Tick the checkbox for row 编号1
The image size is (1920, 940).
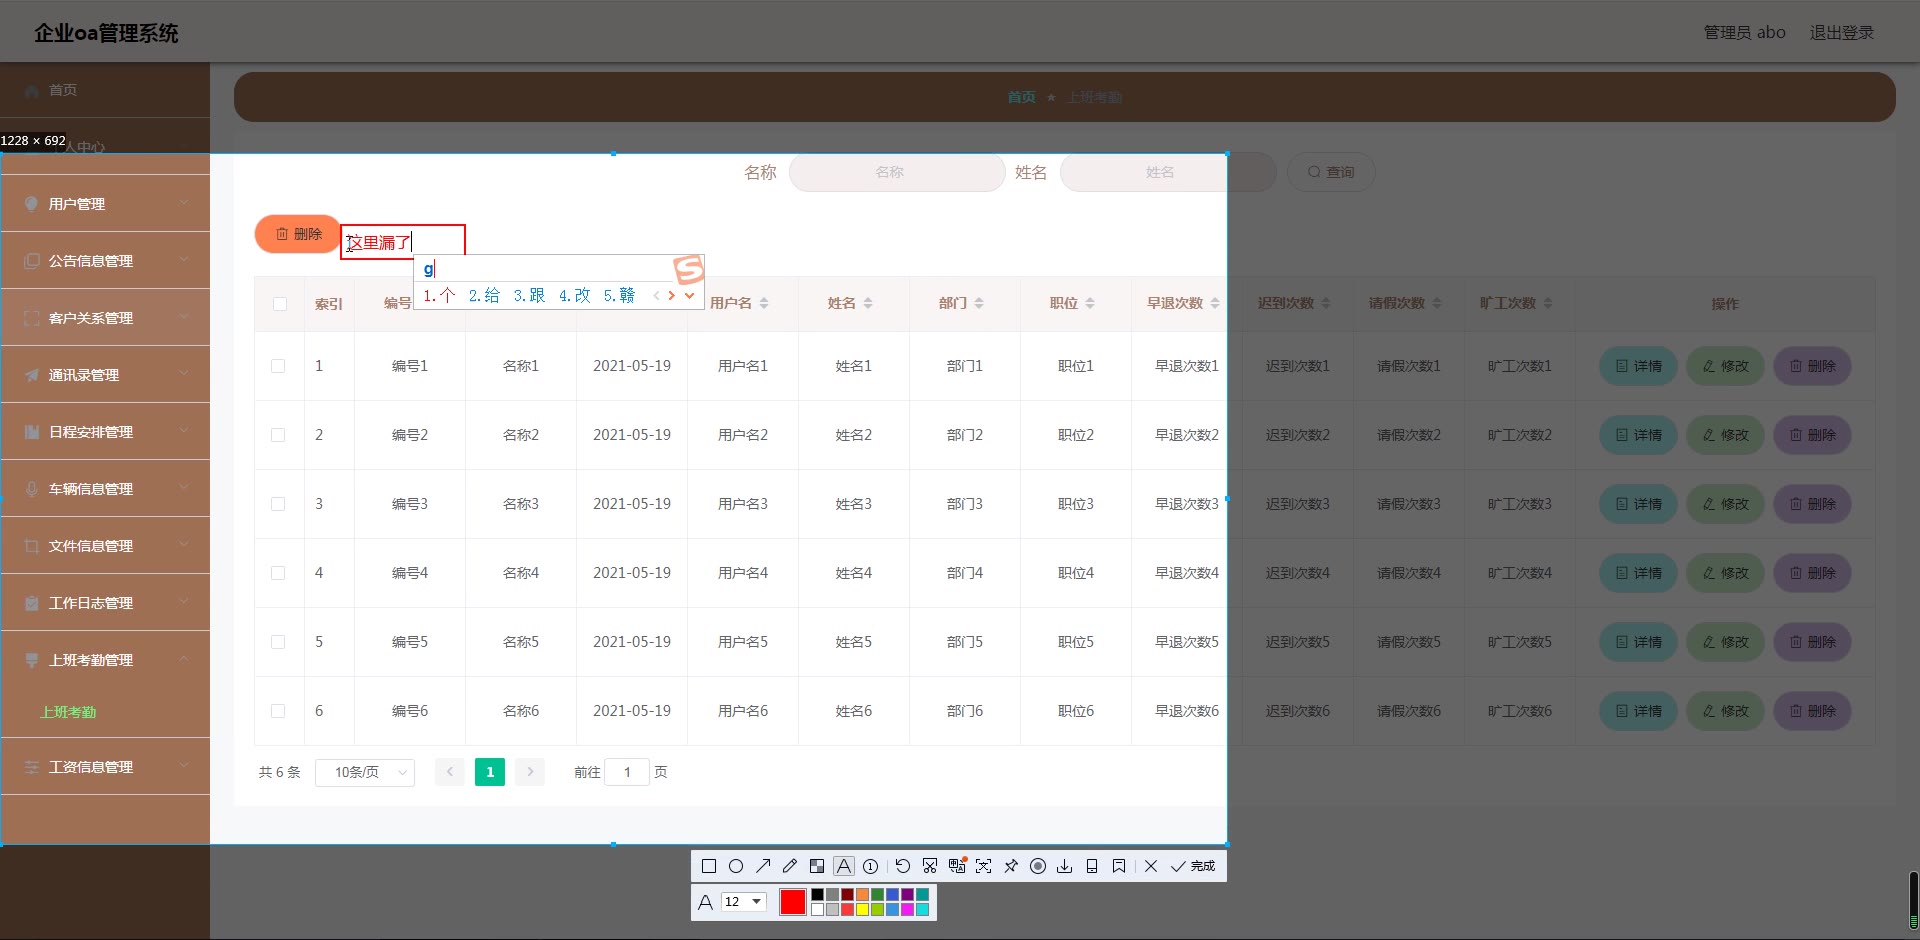point(278,366)
